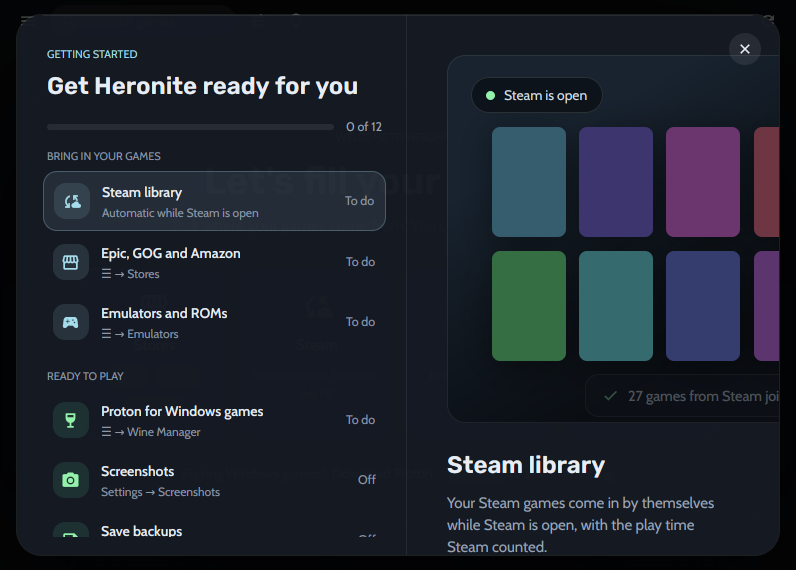Click the dark purple tile in top row
Image resolution: width=796 pixels, height=570 pixels.
[616, 182]
